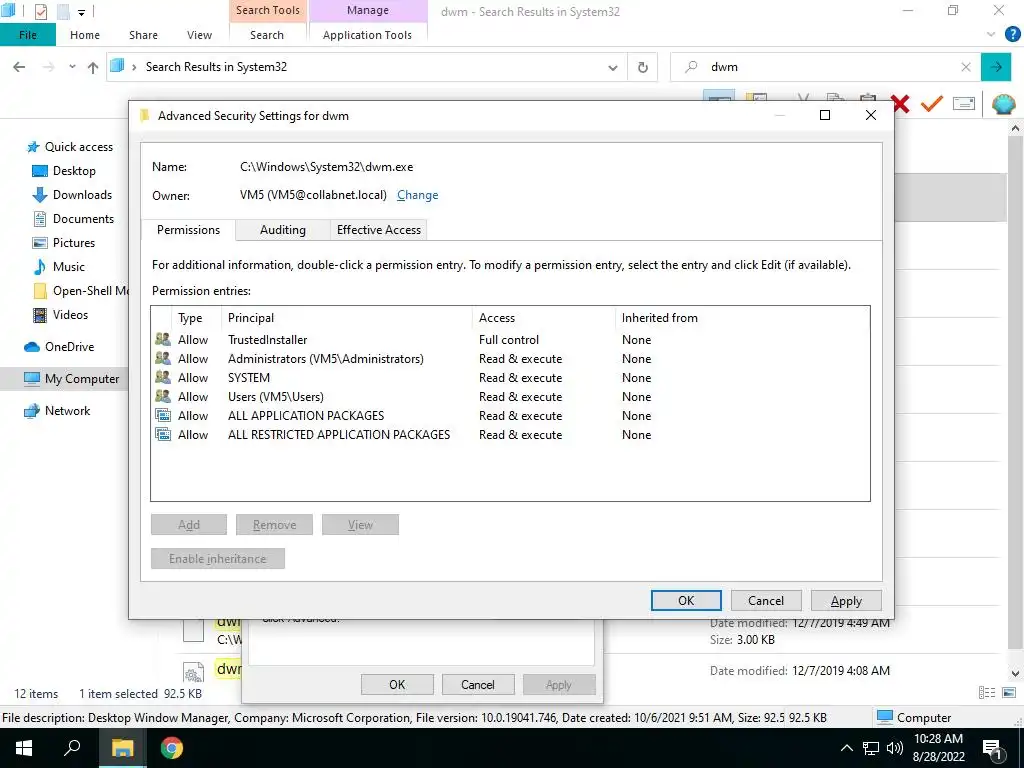This screenshot has width=1024, height=768.
Task: Show hidden system tray icons
Action: pyautogui.click(x=846, y=748)
